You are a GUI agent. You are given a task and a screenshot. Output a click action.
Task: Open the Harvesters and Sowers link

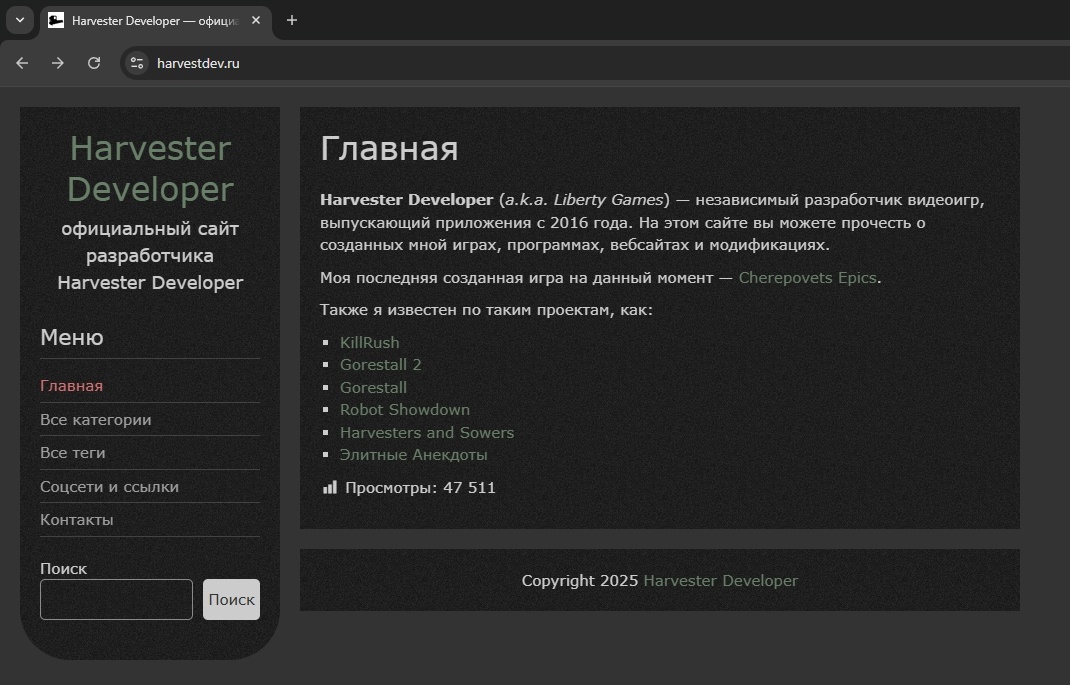[426, 433]
